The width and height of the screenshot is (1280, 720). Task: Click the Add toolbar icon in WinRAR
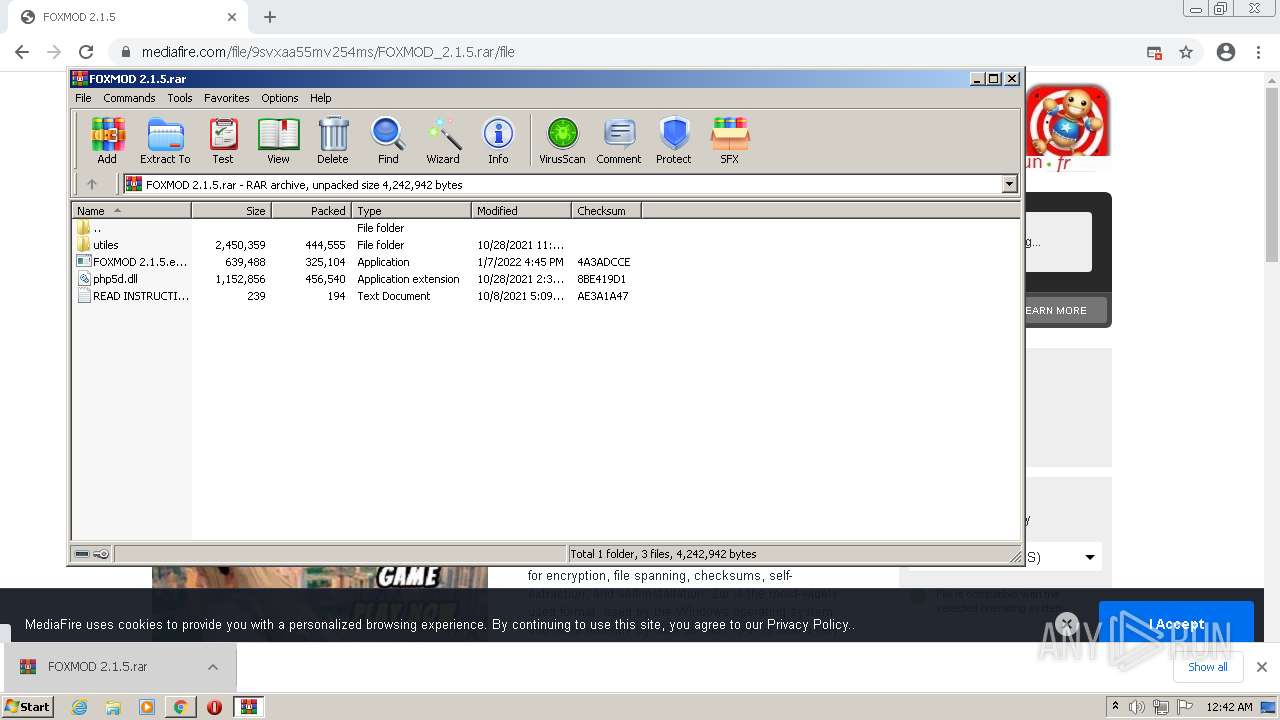pos(107,140)
